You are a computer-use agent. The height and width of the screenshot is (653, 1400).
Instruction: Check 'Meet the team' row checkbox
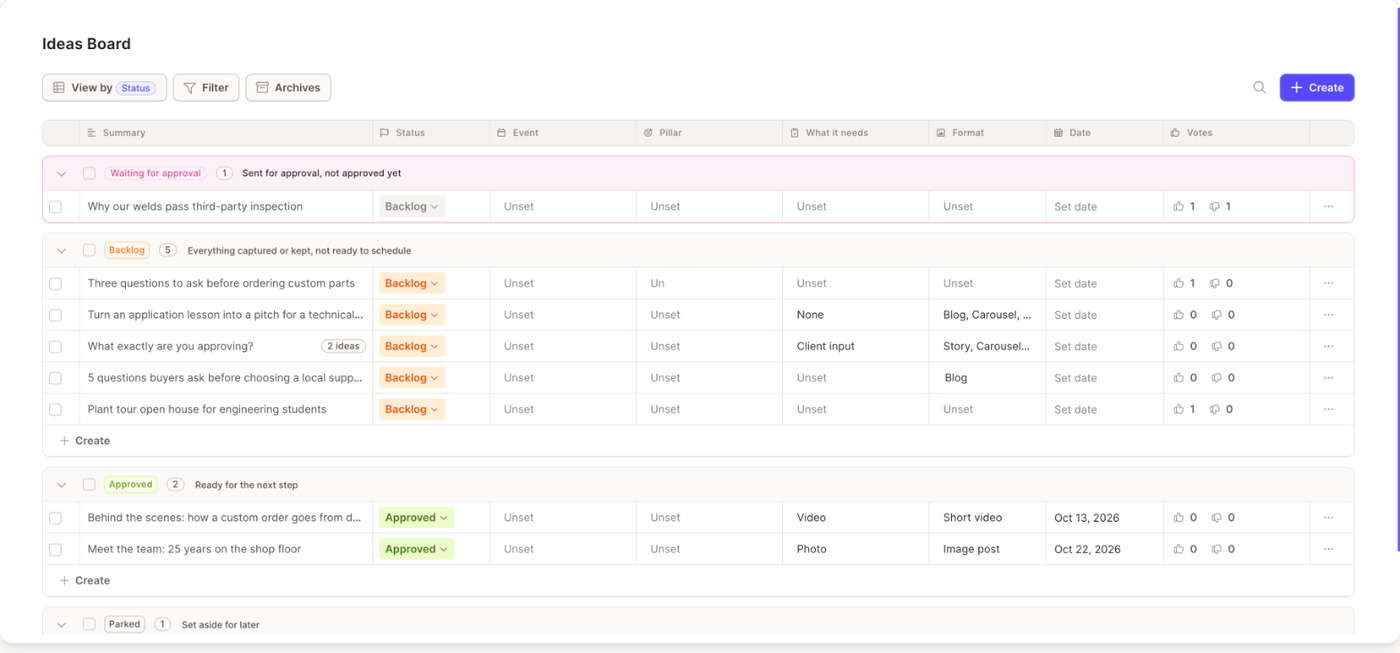click(56, 550)
